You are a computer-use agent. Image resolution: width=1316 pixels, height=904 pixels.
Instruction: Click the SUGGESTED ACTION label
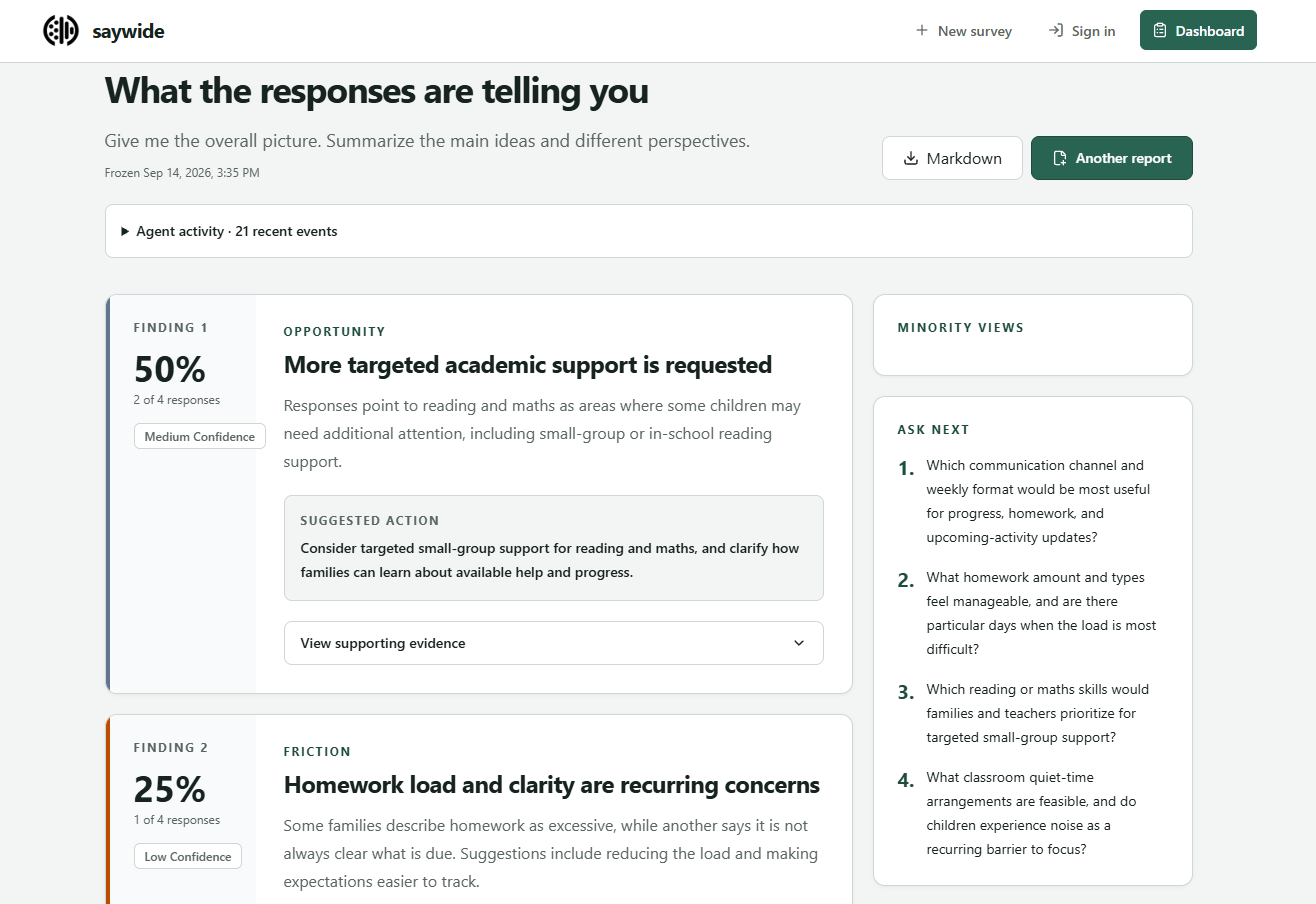tap(370, 521)
